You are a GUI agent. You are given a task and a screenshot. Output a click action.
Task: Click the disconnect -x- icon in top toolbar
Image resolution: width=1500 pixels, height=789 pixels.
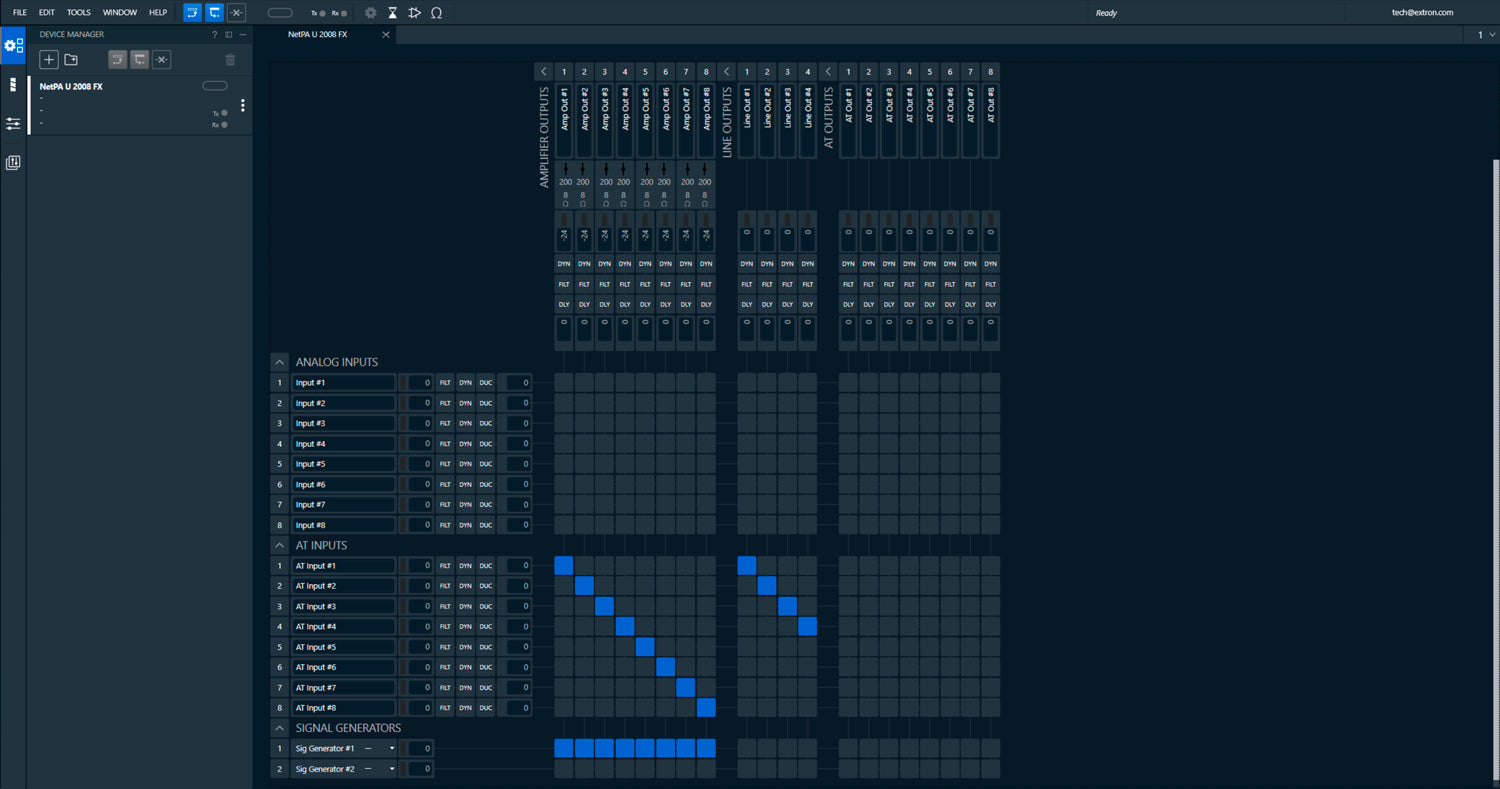pyautogui.click(x=236, y=13)
